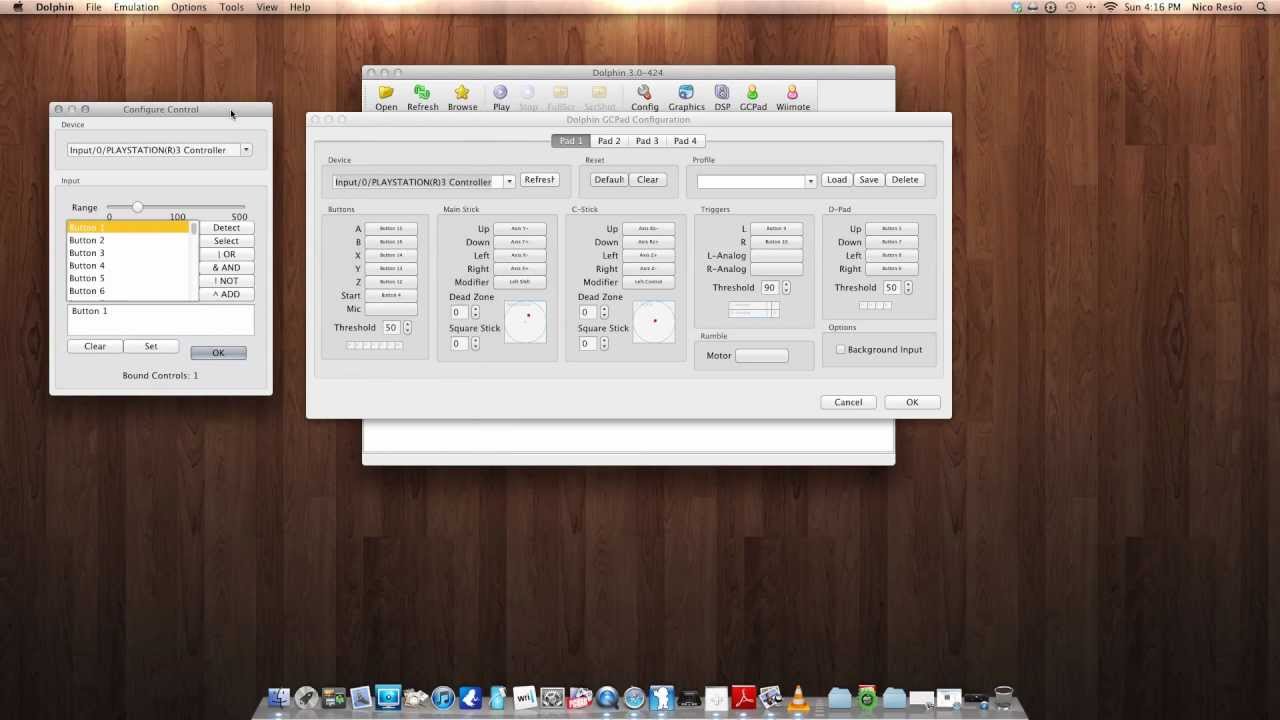Launch QuickTime Player from the Dock
The image size is (1280, 720).
[x=607, y=697]
